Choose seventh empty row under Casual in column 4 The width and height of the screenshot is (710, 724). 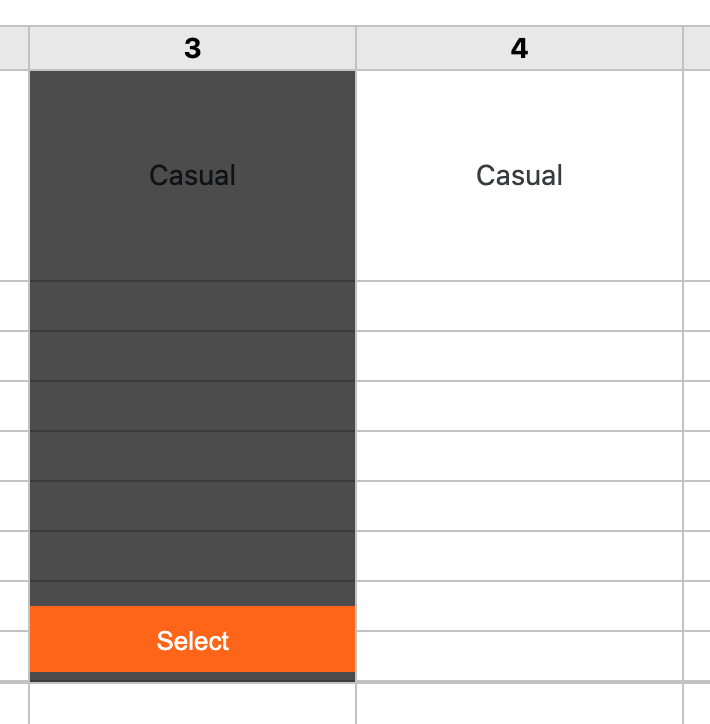pyautogui.click(x=519, y=606)
